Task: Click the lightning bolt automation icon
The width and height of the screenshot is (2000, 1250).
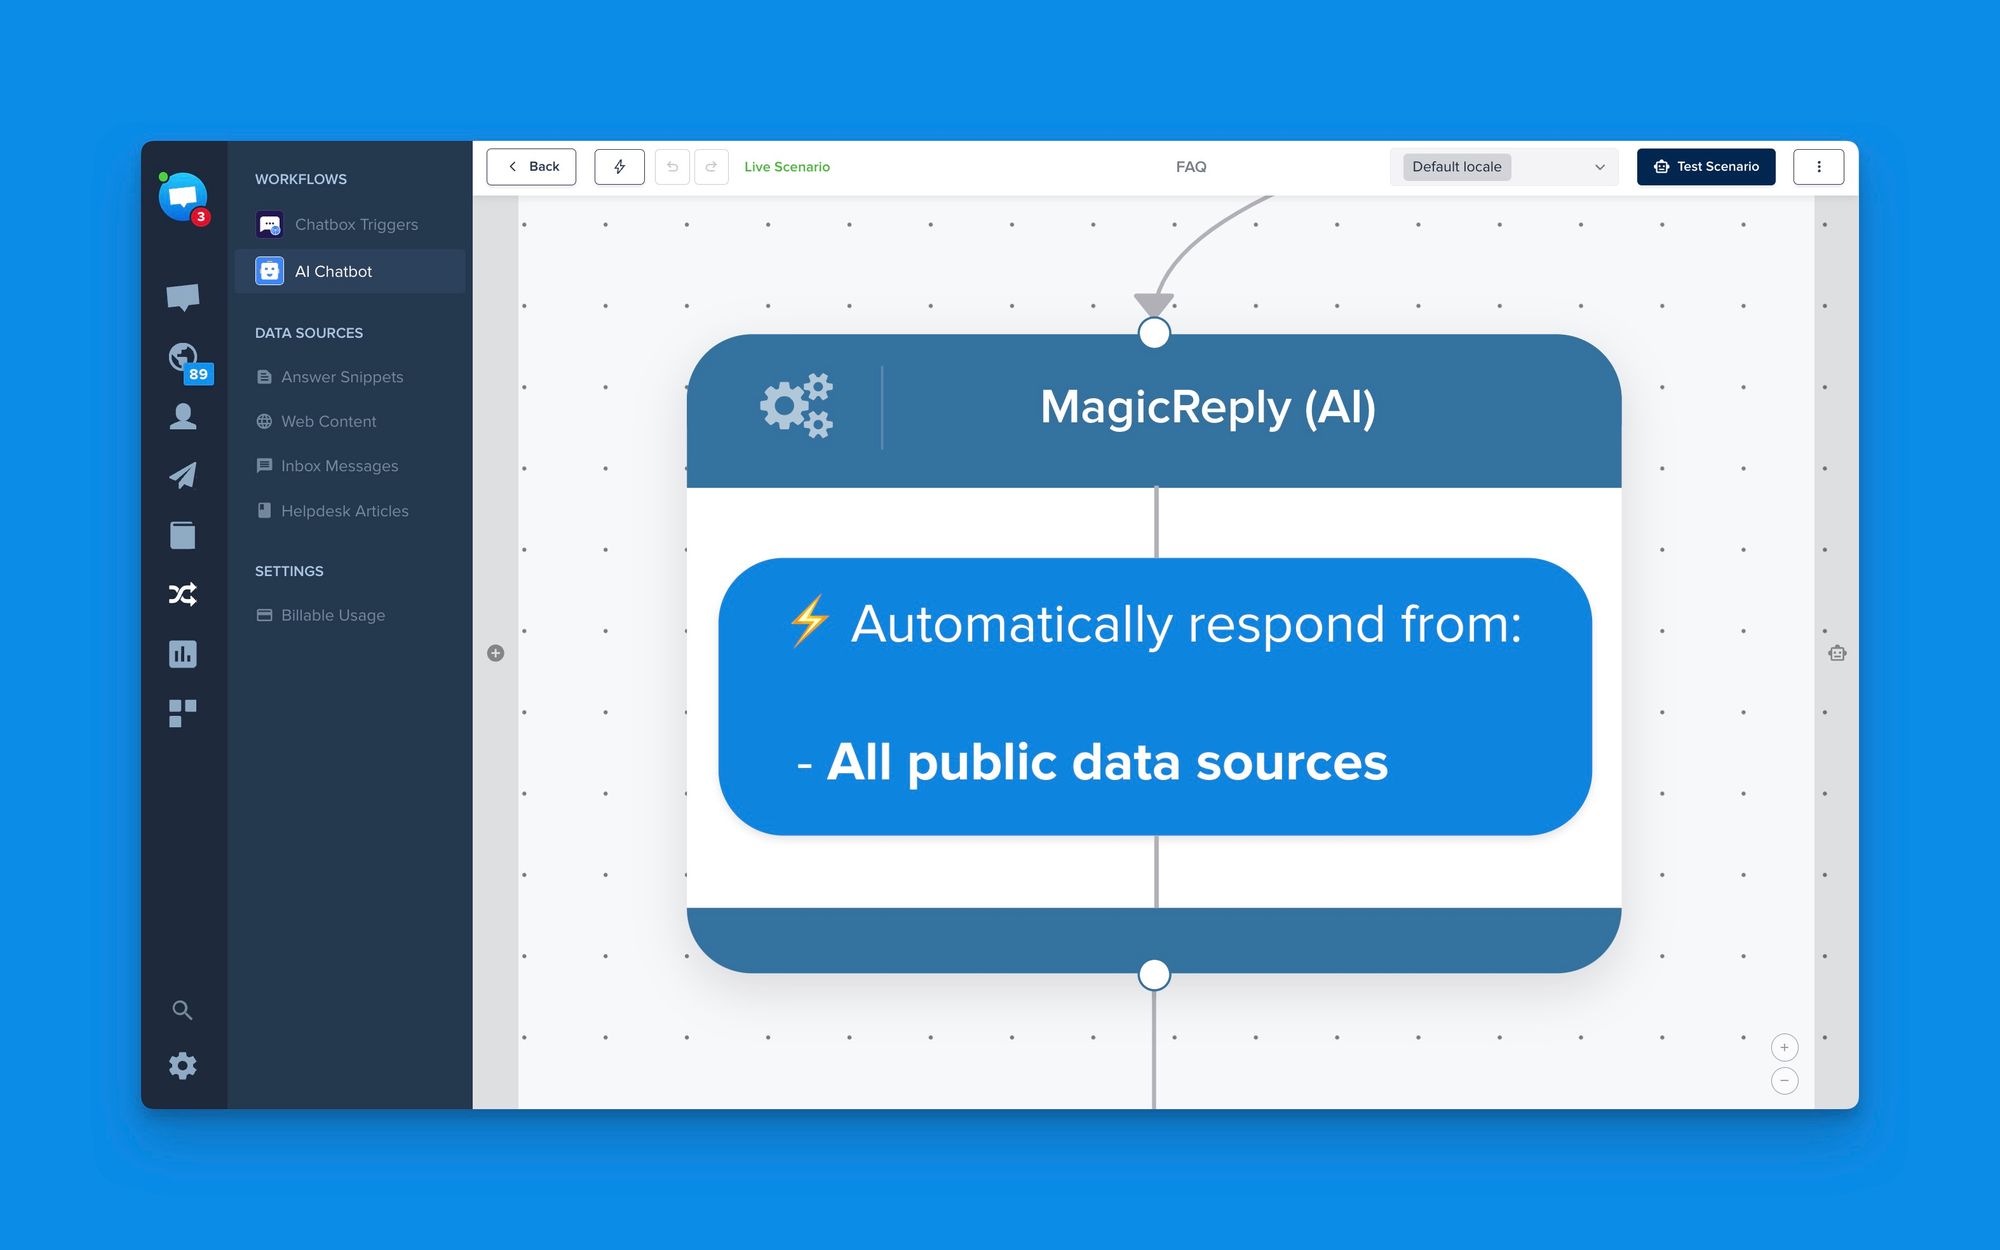Action: [x=619, y=166]
